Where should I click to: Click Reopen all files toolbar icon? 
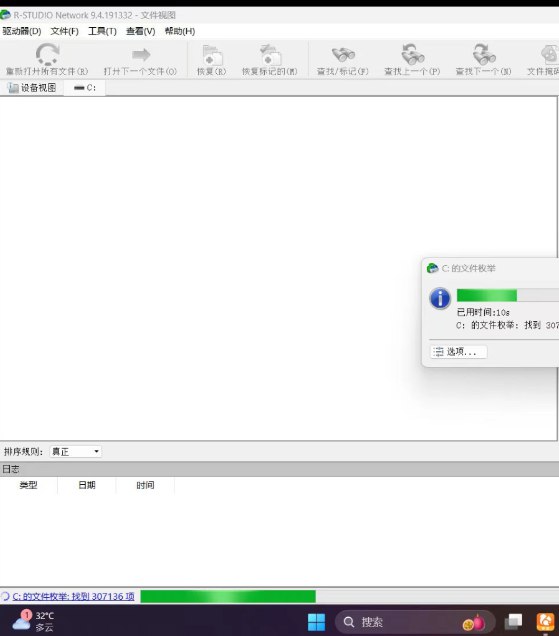point(47,54)
